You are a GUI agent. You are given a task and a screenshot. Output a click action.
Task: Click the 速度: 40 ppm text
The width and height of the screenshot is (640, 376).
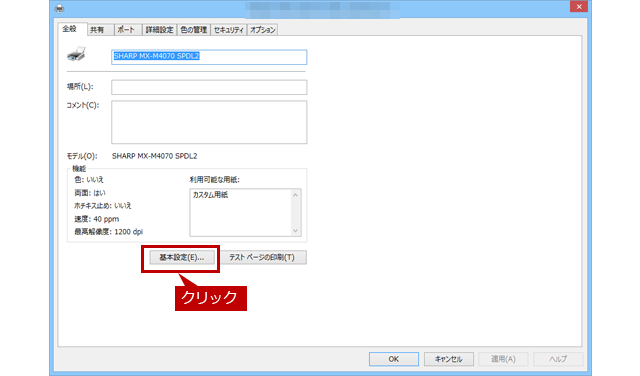[96, 219]
